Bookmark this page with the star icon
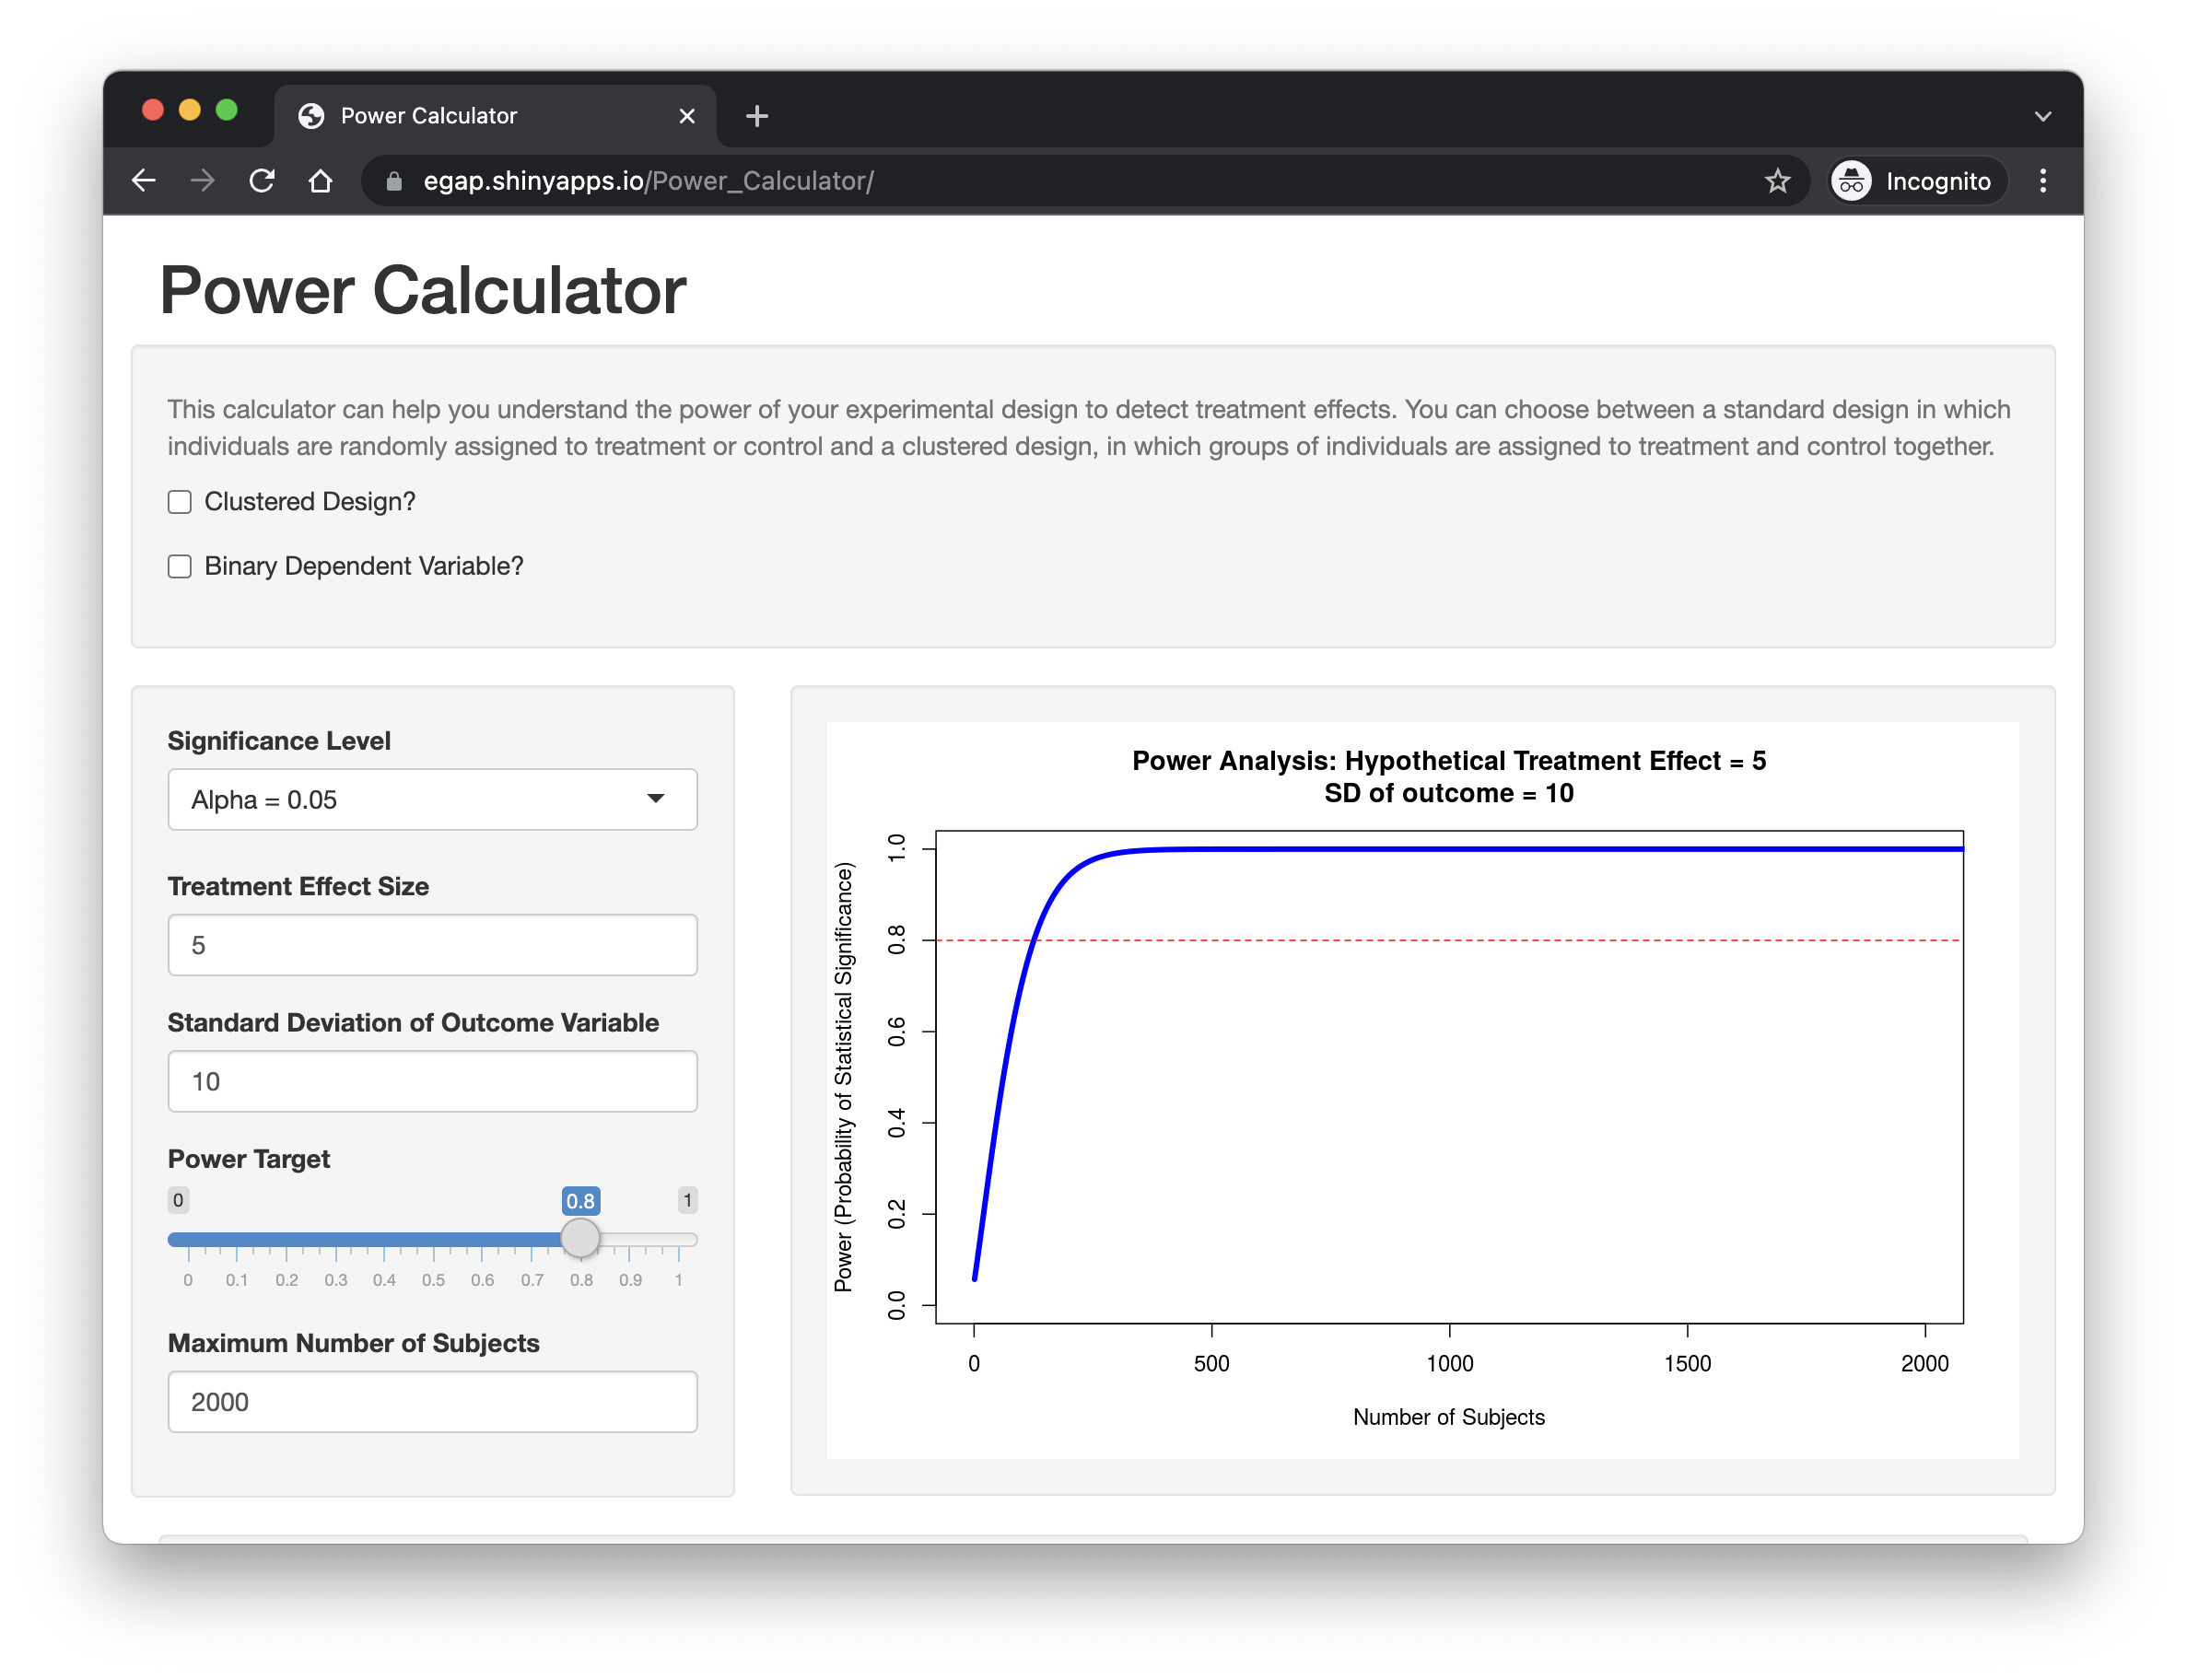This screenshot has height=1680, width=2187. point(1777,181)
